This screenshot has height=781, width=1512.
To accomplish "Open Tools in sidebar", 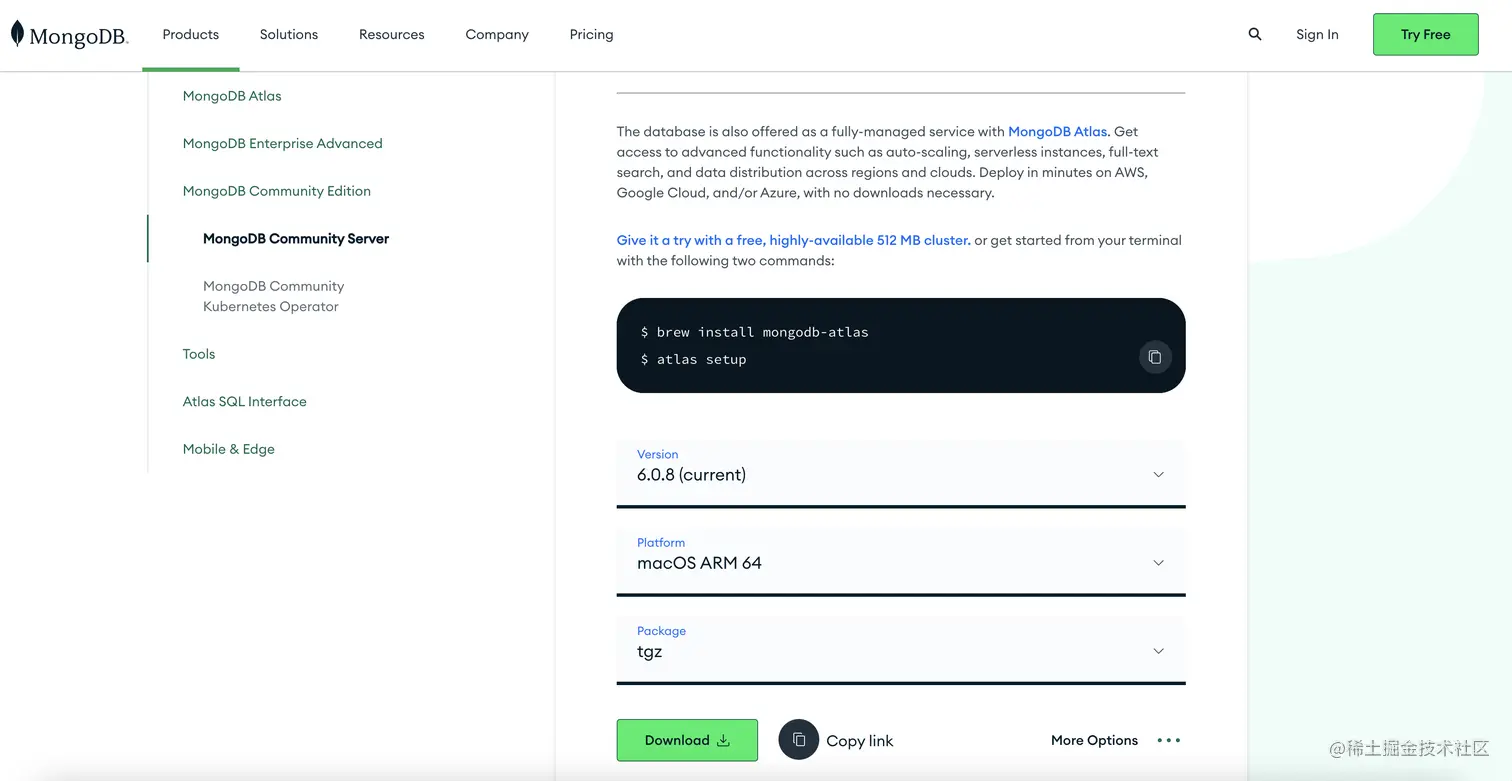I will 199,354.
